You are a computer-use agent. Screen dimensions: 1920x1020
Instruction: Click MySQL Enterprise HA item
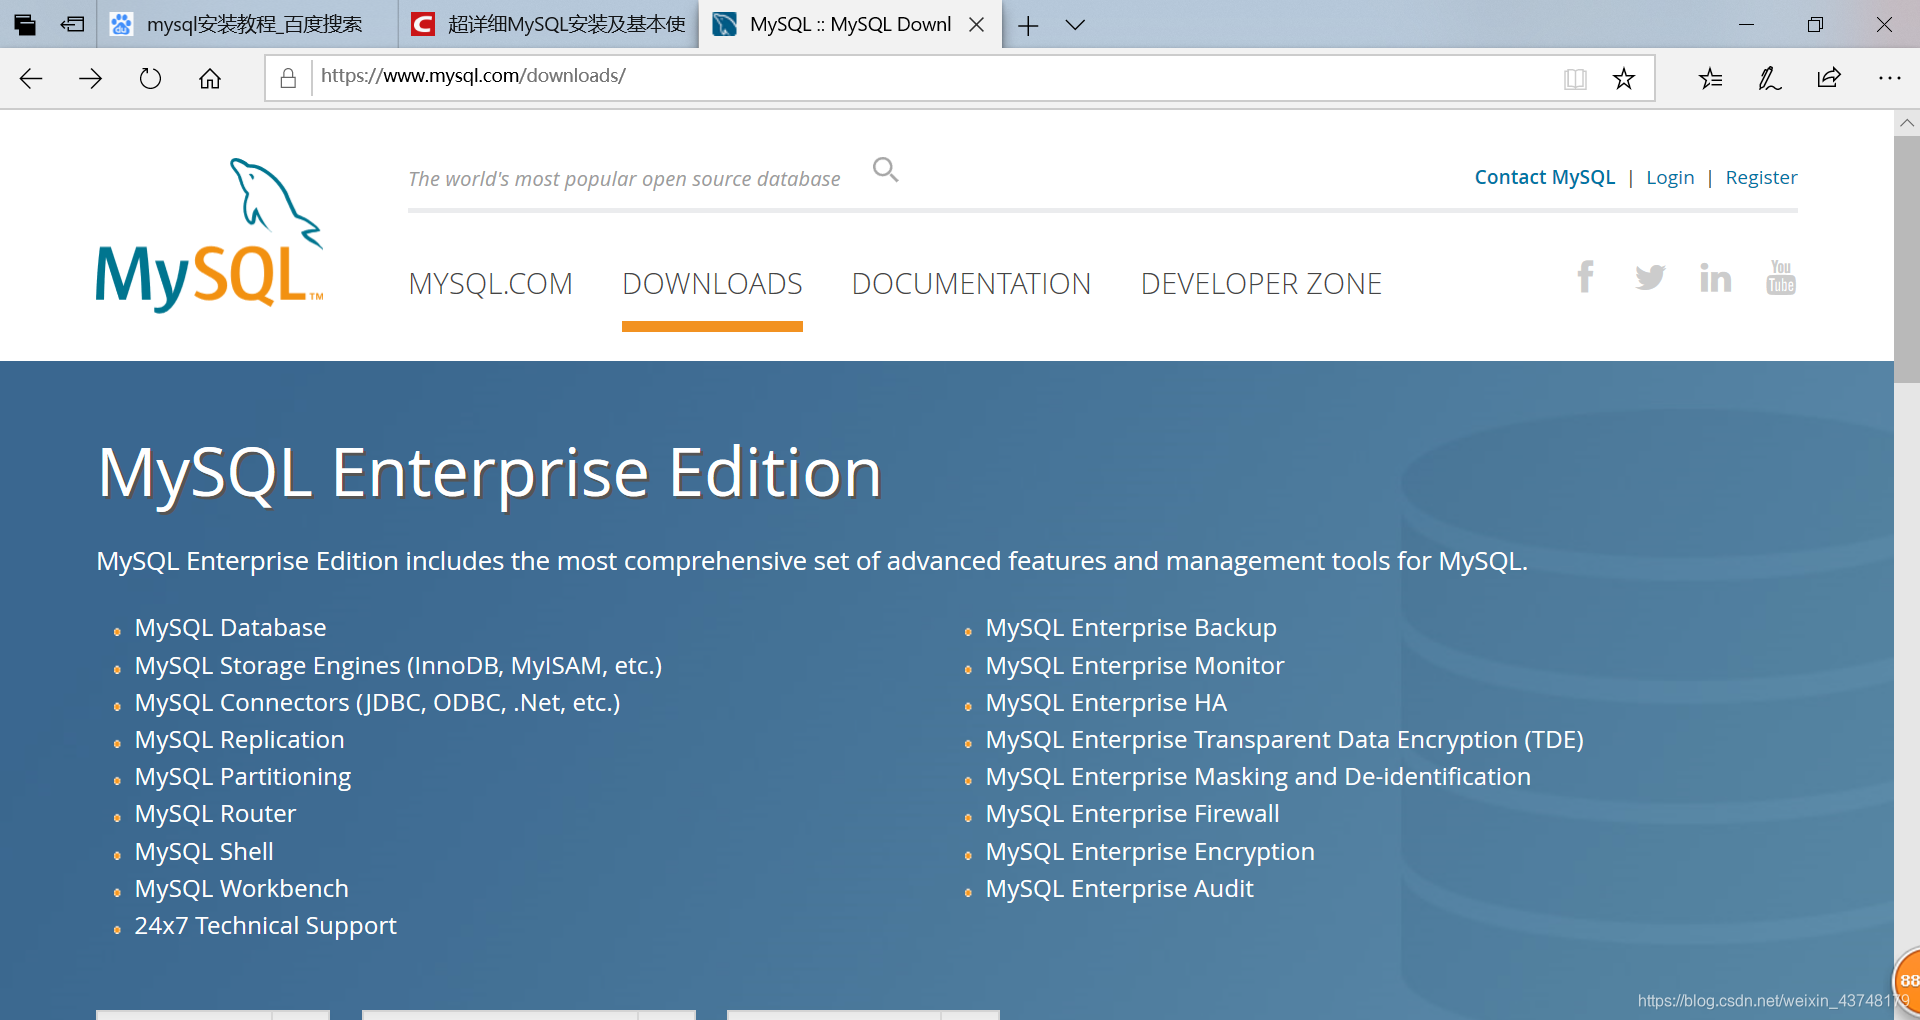(1106, 703)
